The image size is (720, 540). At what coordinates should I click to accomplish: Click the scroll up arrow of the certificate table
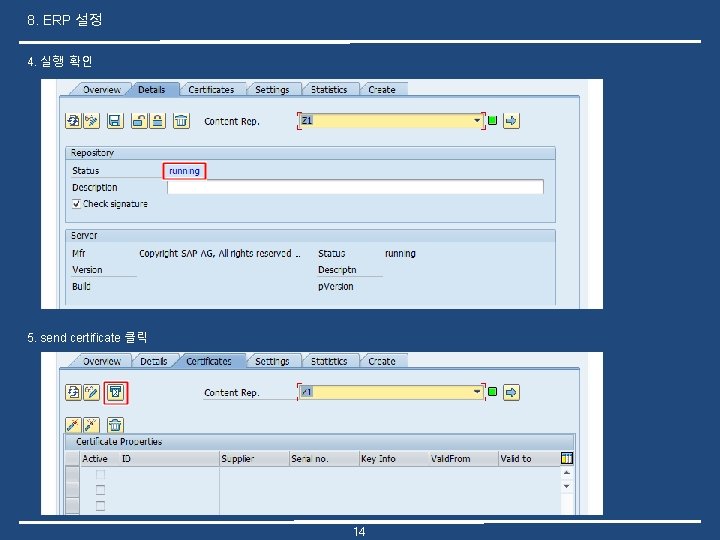coord(567,472)
